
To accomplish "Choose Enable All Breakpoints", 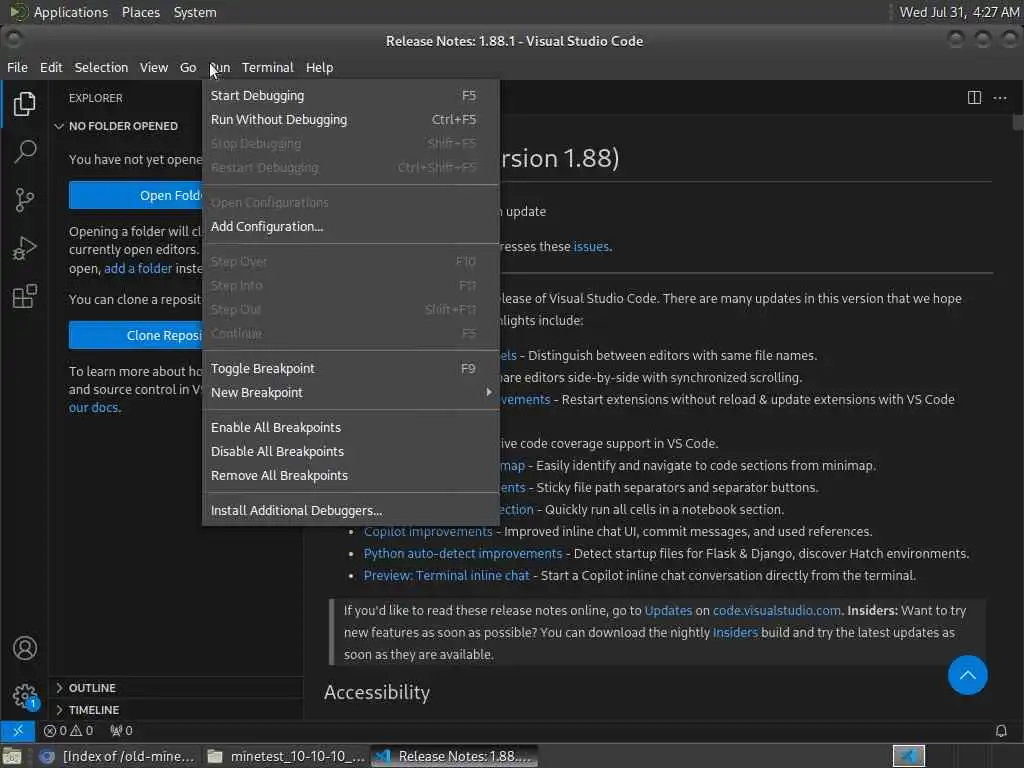I will point(351,427).
